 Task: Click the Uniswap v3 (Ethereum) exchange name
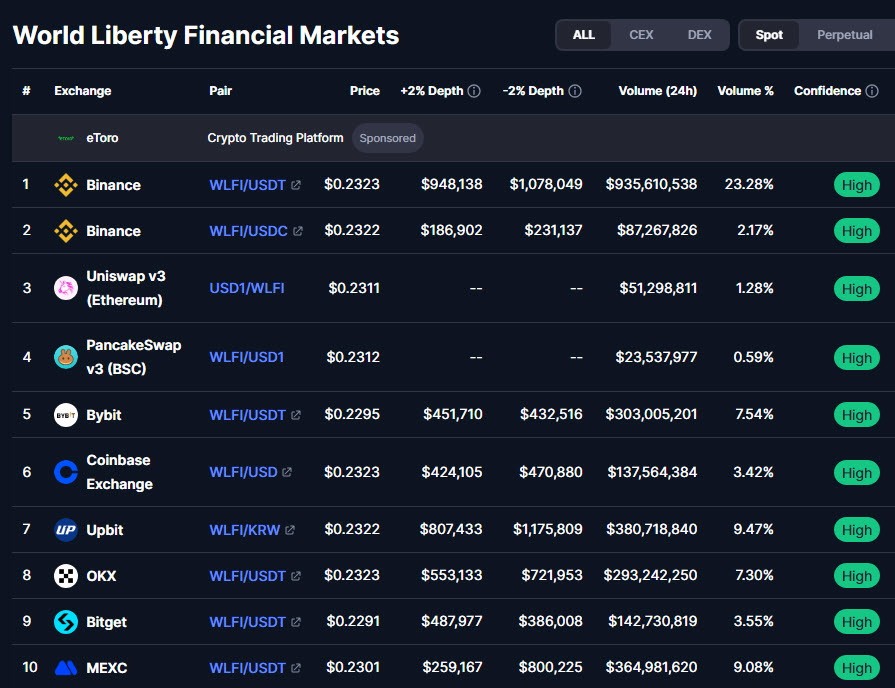pos(126,288)
